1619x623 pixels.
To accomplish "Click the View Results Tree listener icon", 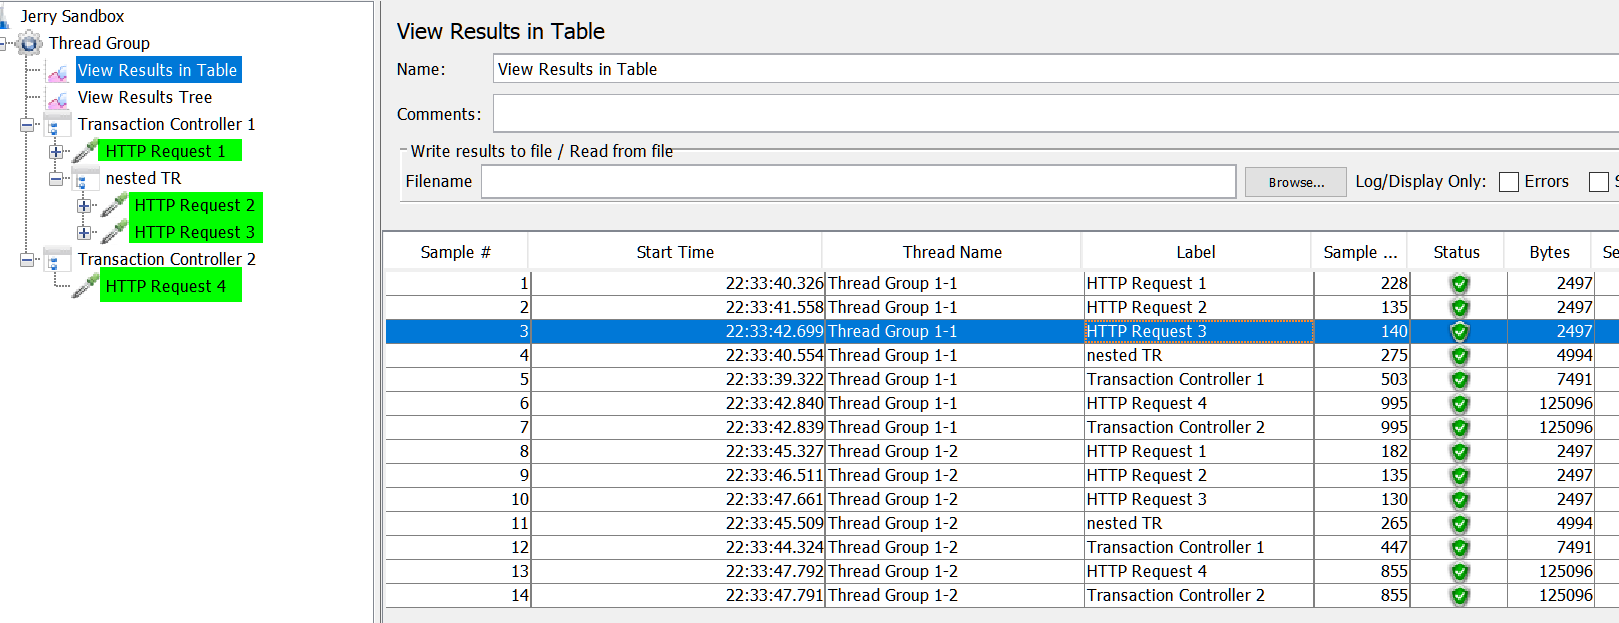I will 58,98.
